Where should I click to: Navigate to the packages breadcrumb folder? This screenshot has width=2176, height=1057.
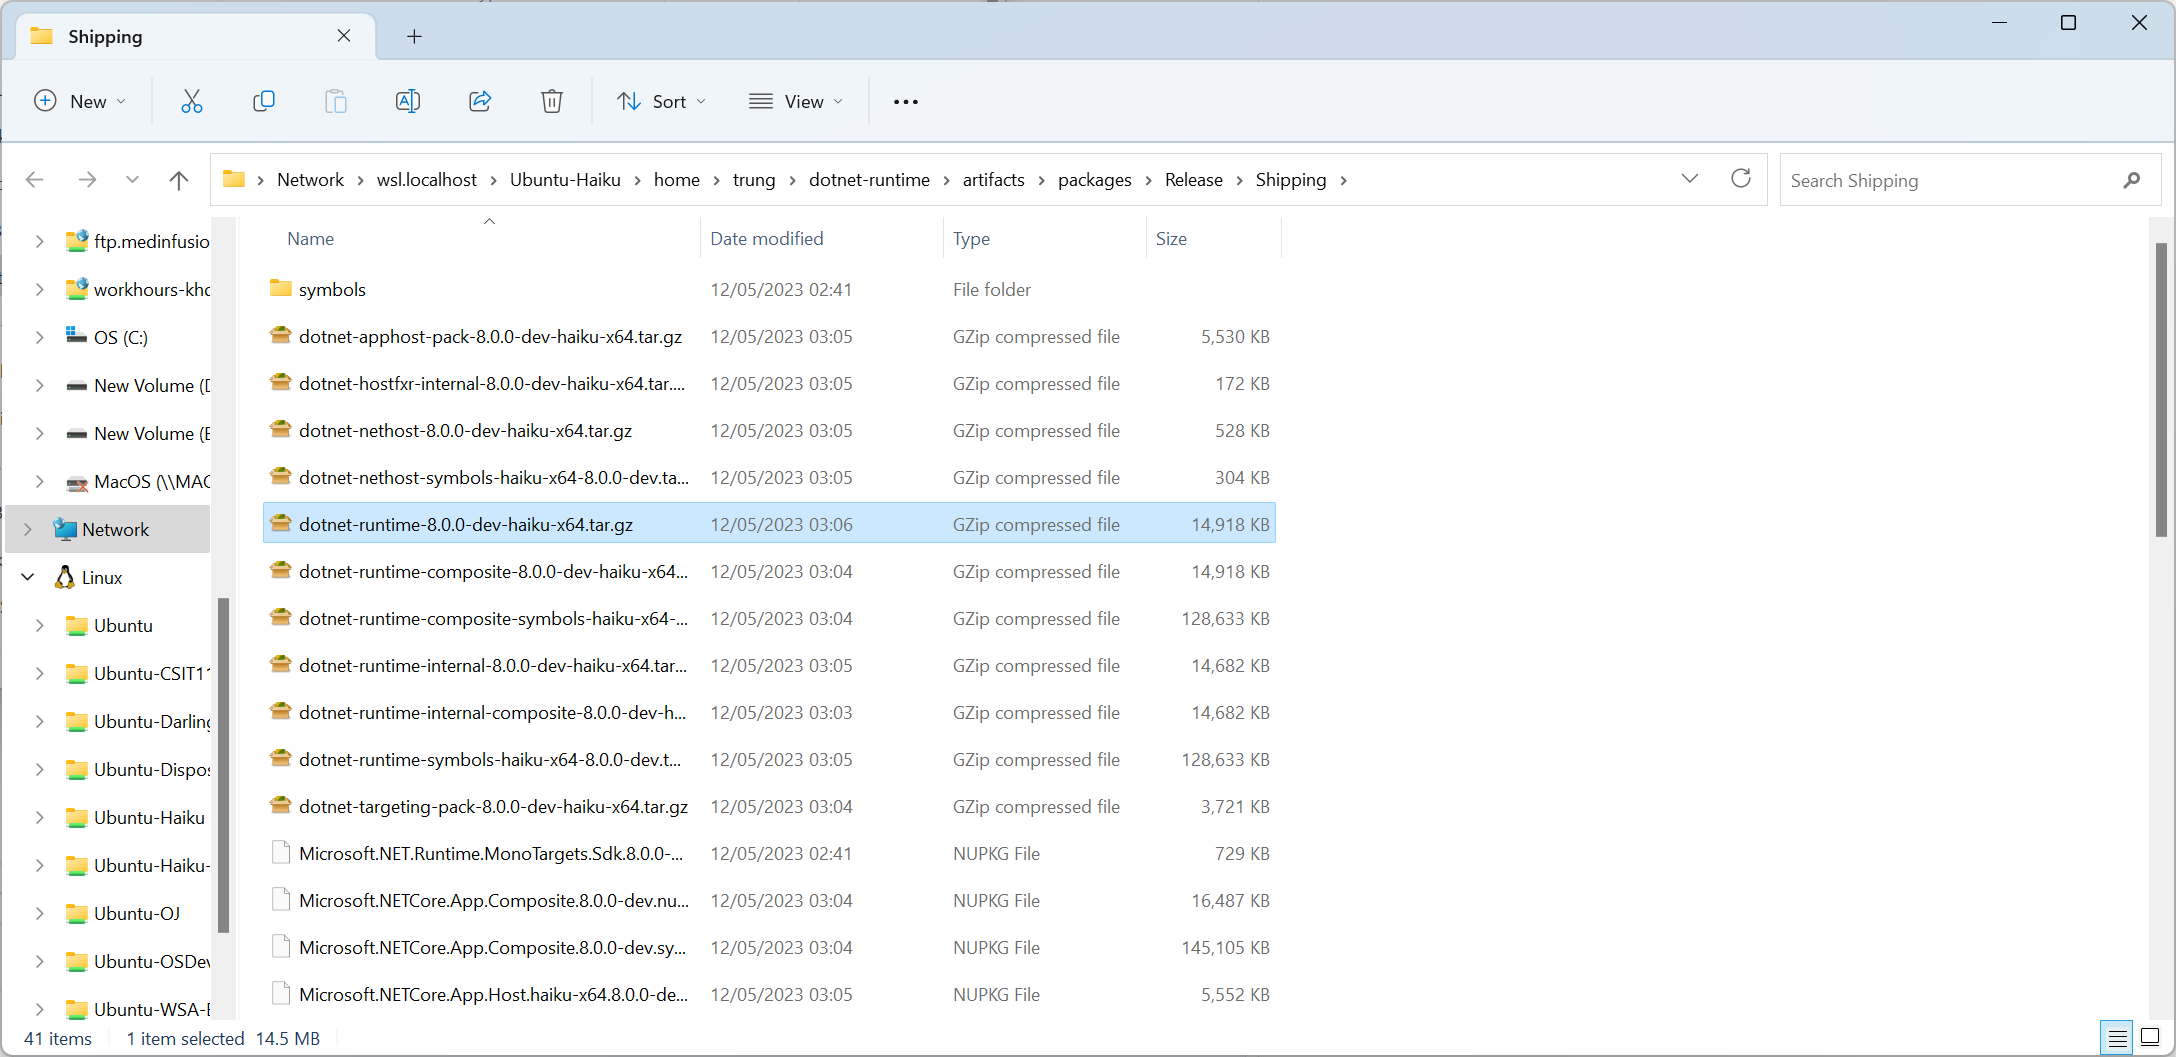tap(1094, 180)
